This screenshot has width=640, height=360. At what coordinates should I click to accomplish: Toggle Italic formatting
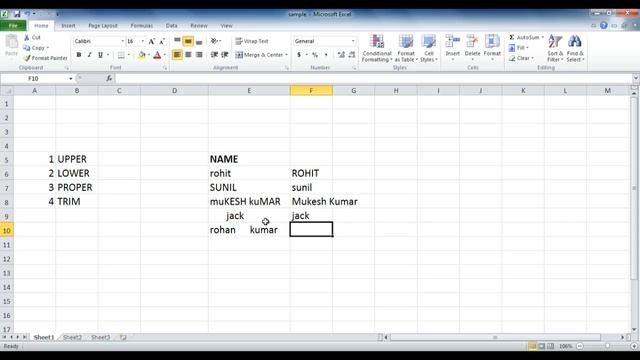89,55
